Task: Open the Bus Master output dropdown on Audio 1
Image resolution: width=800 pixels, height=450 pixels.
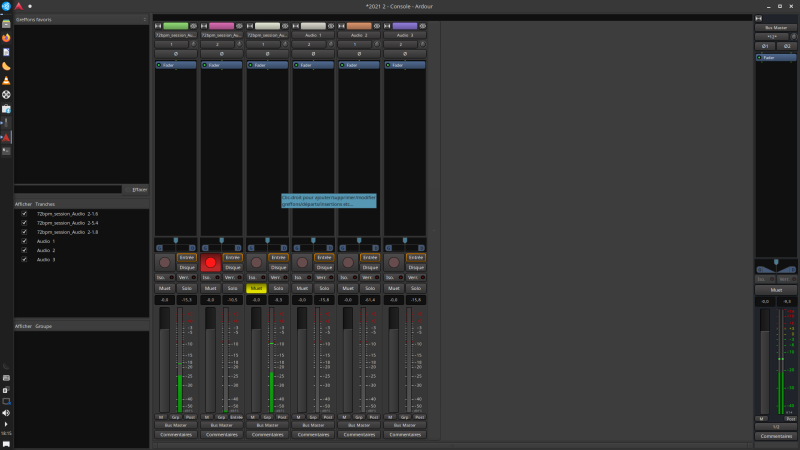Action: click(313, 425)
